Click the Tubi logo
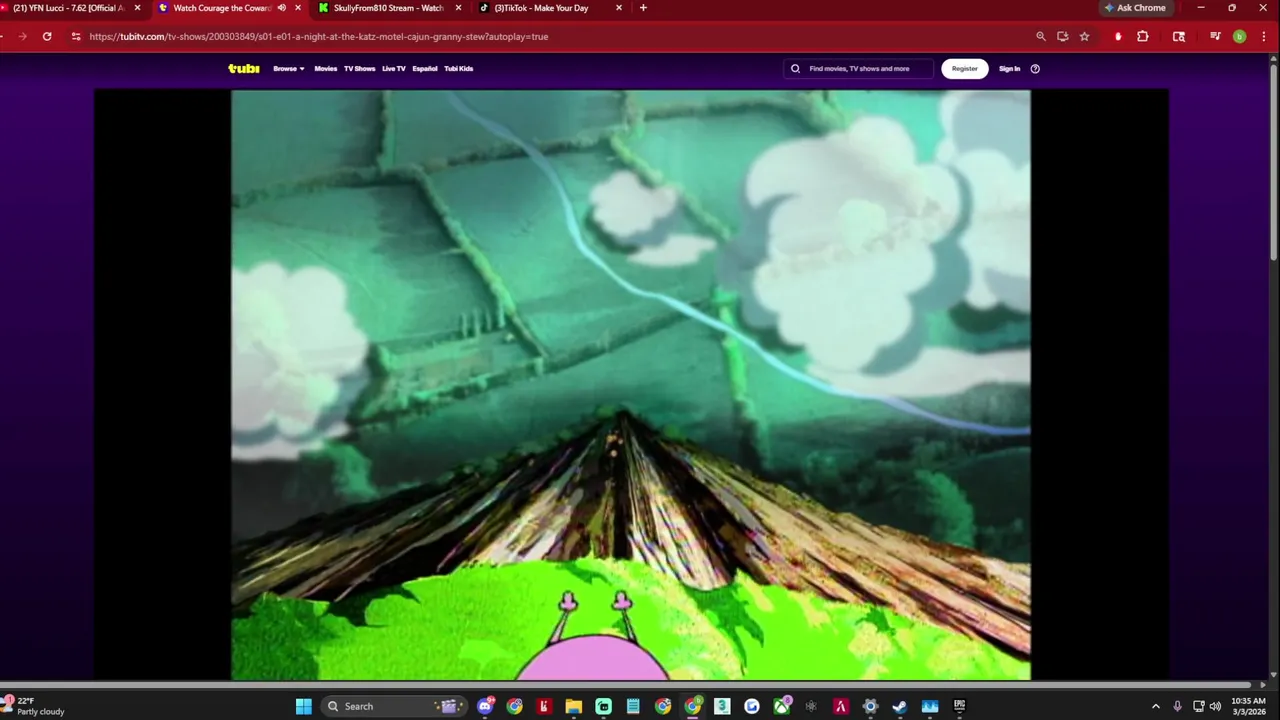Viewport: 1280px width, 720px height. pyautogui.click(x=244, y=69)
